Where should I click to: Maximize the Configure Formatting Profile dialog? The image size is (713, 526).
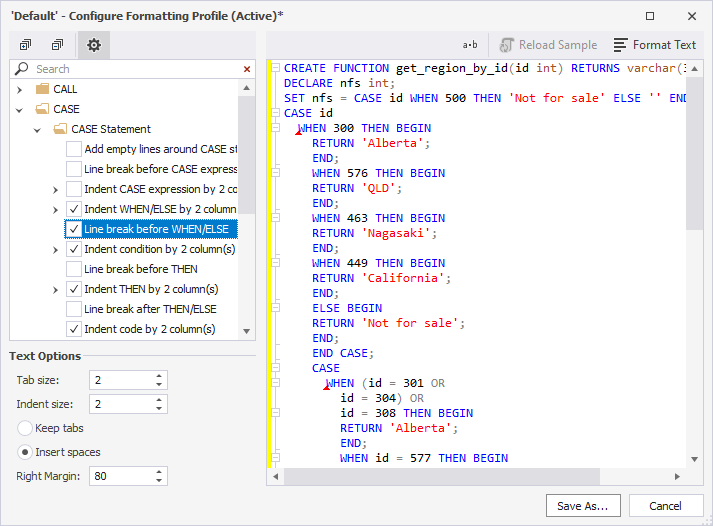(x=650, y=16)
